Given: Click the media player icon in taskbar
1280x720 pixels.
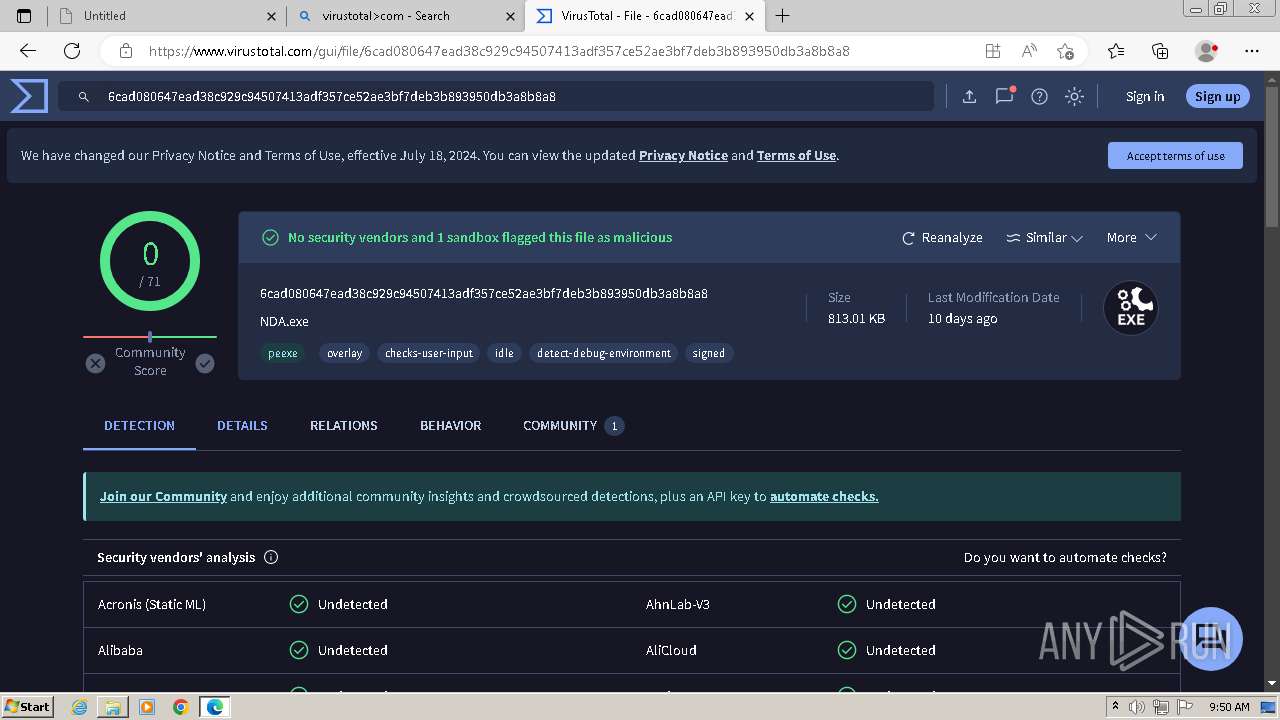Looking at the screenshot, I should (x=147, y=707).
